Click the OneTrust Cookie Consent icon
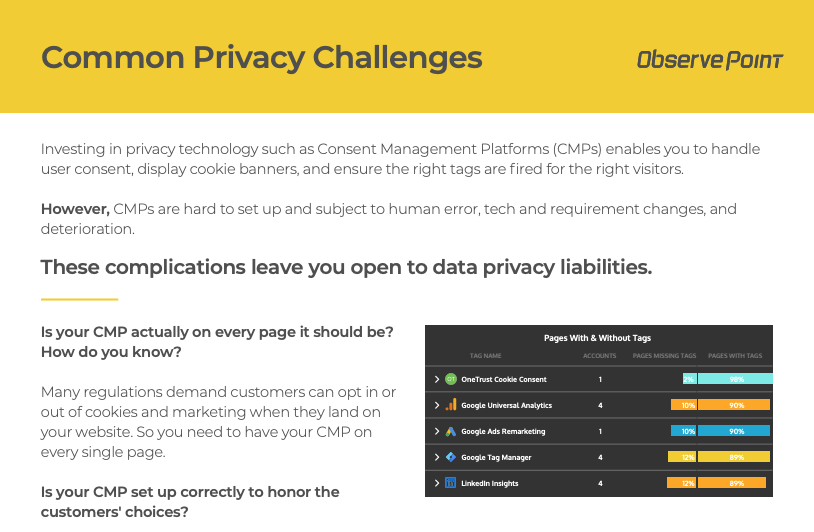 coord(451,379)
